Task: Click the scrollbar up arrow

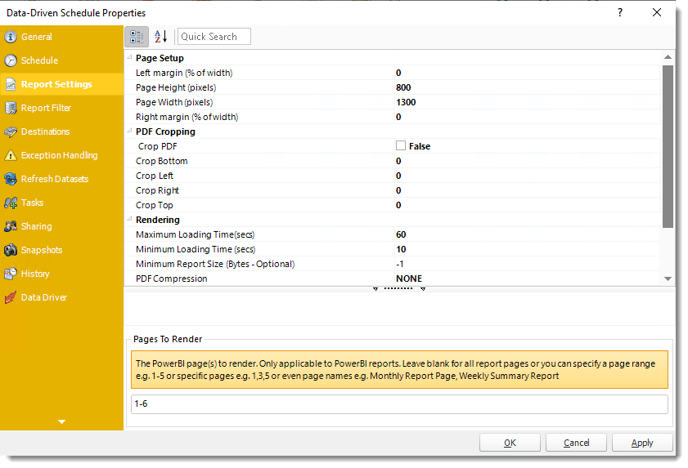Action: point(667,57)
